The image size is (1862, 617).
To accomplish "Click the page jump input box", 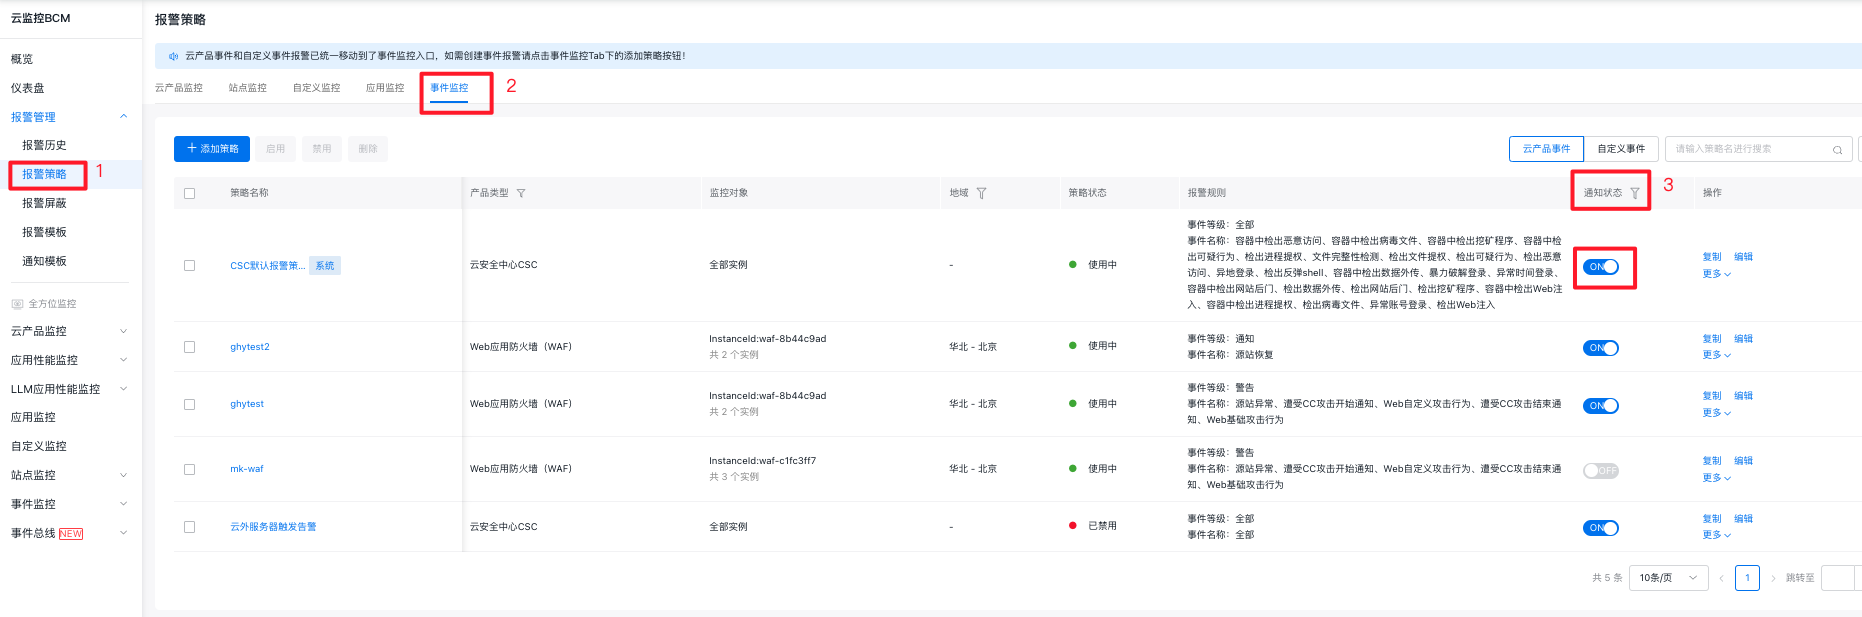I will (1840, 578).
